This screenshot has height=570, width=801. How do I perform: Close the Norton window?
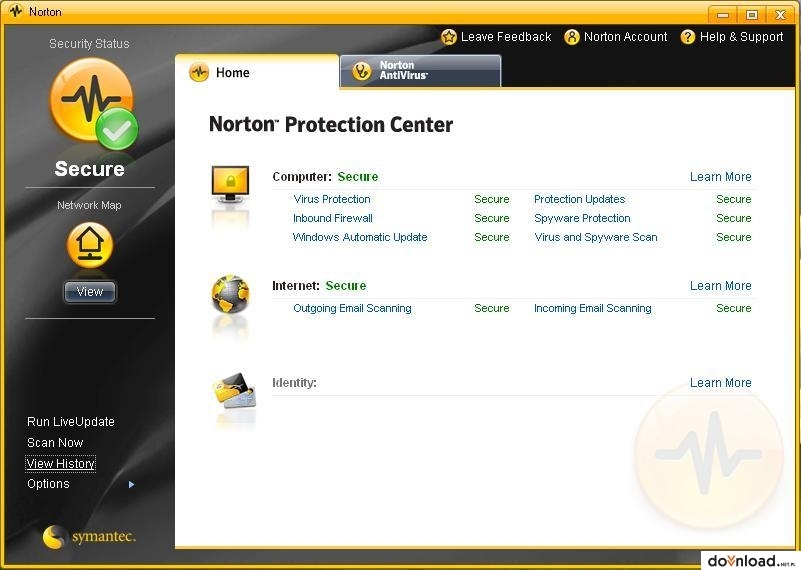click(780, 15)
